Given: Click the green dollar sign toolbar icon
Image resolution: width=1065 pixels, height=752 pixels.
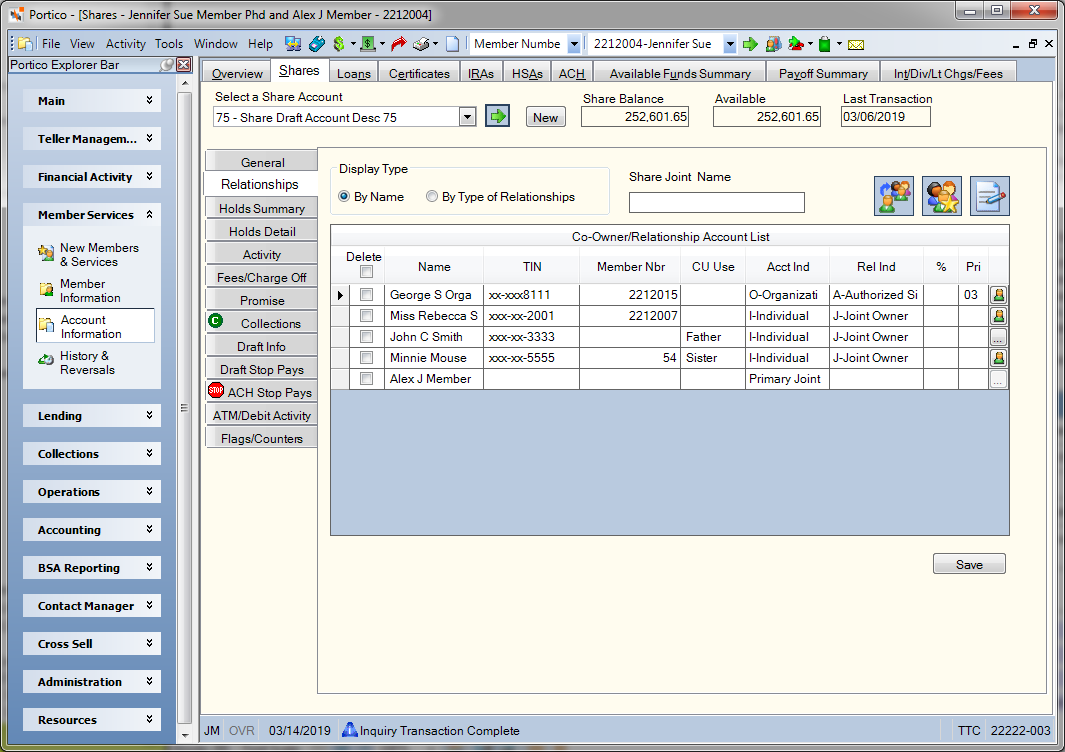Looking at the screenshot, I should pyautogui.click(x=339, y=44).
